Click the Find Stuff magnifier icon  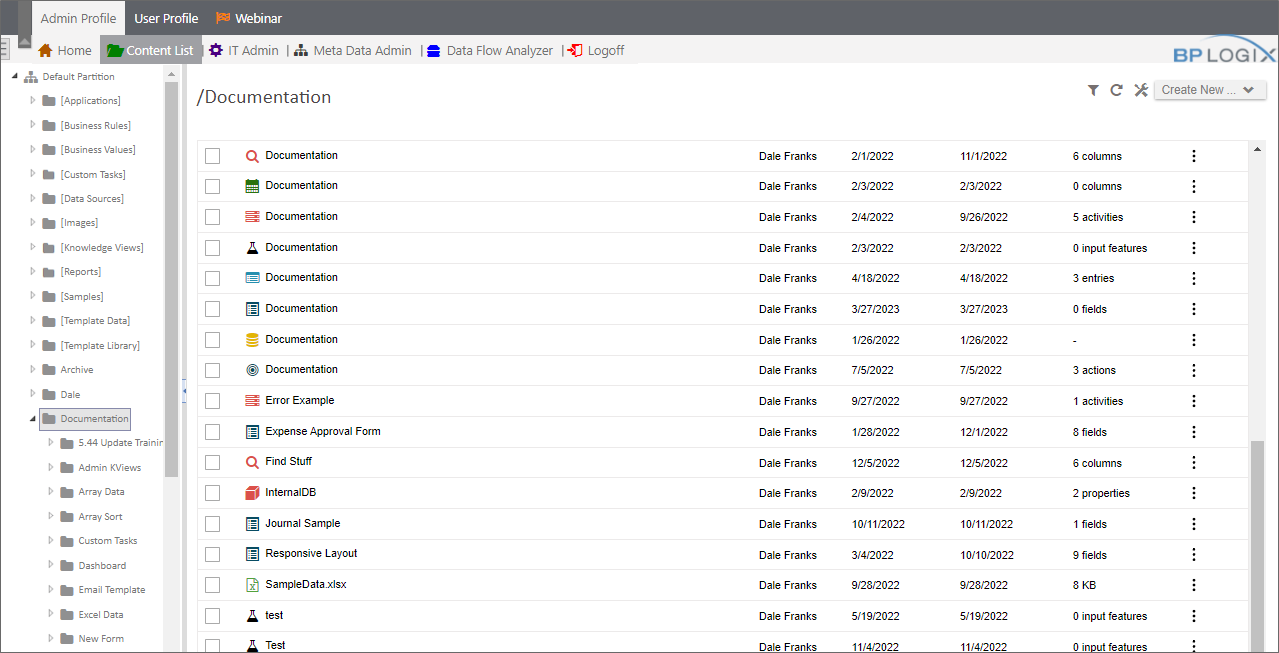tap(252, 462)
